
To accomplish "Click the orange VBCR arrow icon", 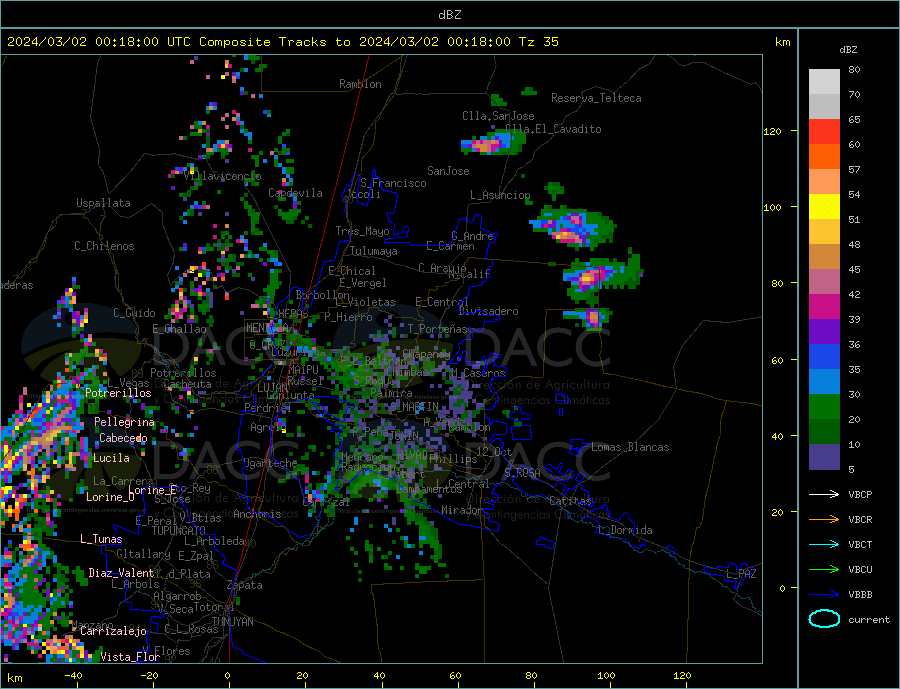I will click(824, 520).
